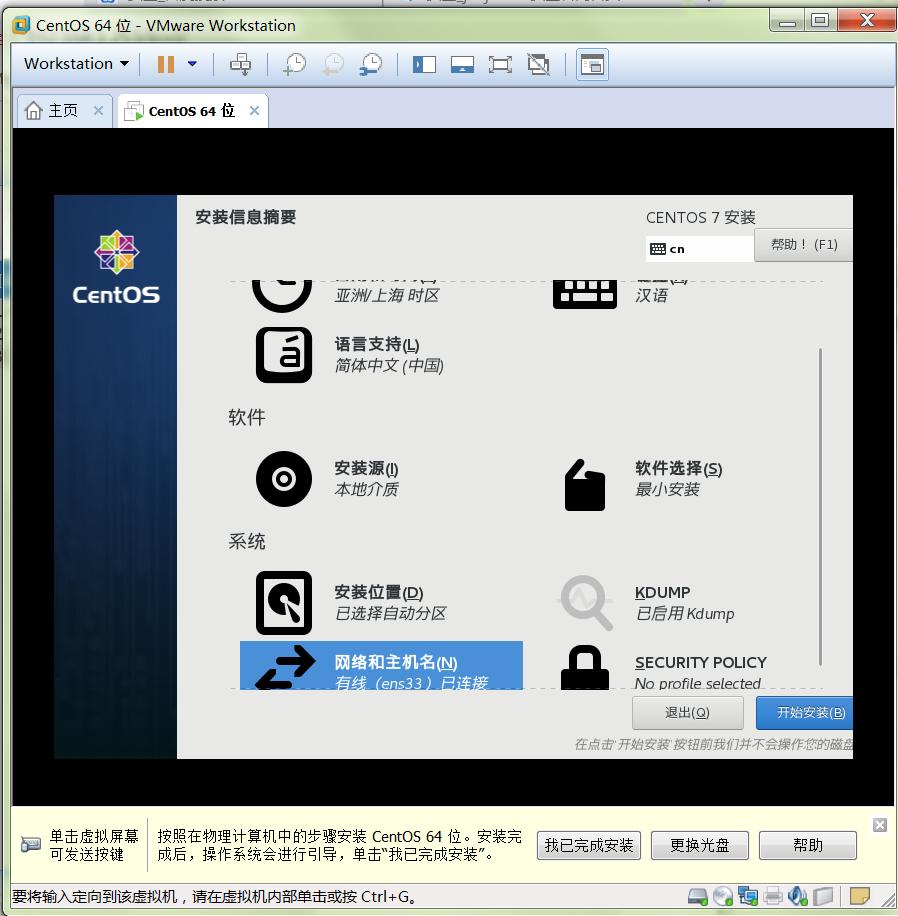This screenshot has height=916, width=898.
Task: Enter full screen mode from toolbar
Action: tap(499, 64)
